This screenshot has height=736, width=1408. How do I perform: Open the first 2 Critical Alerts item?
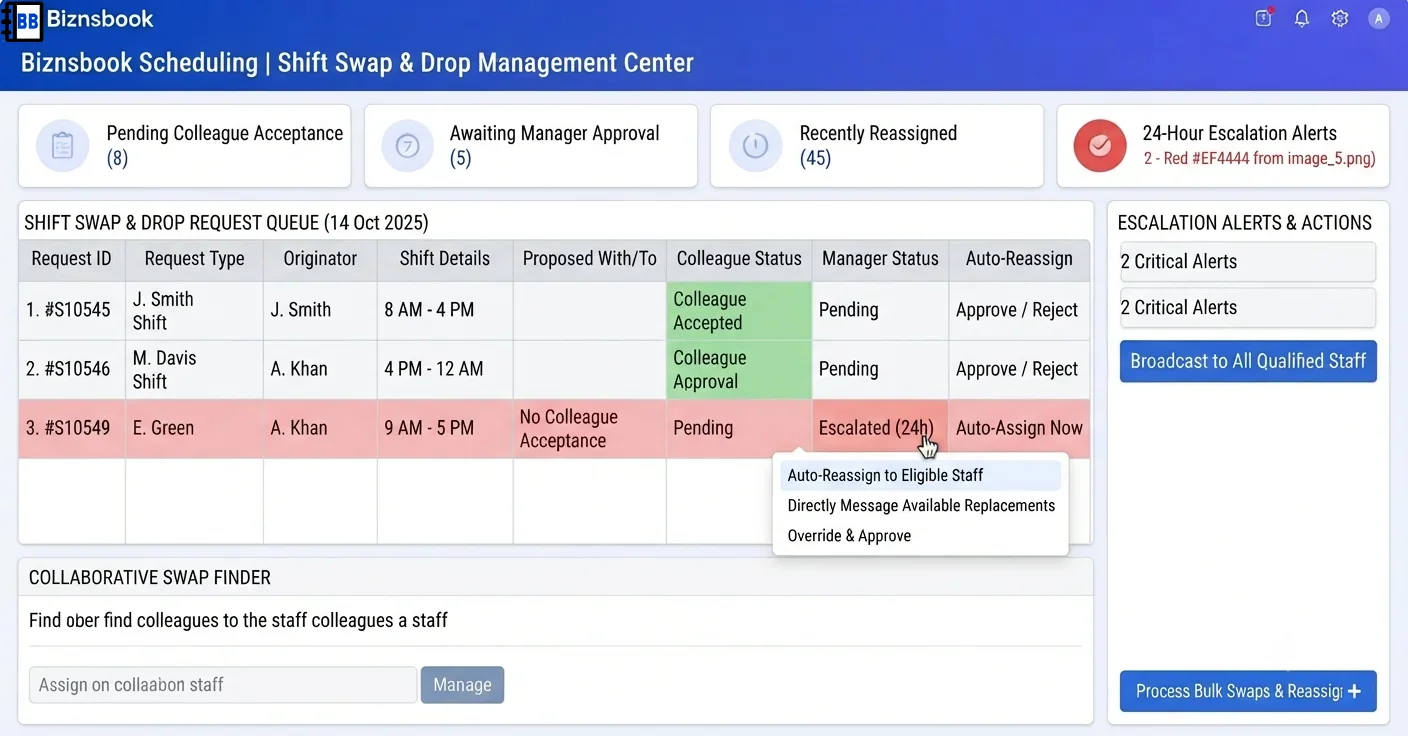coord(1248,261)
